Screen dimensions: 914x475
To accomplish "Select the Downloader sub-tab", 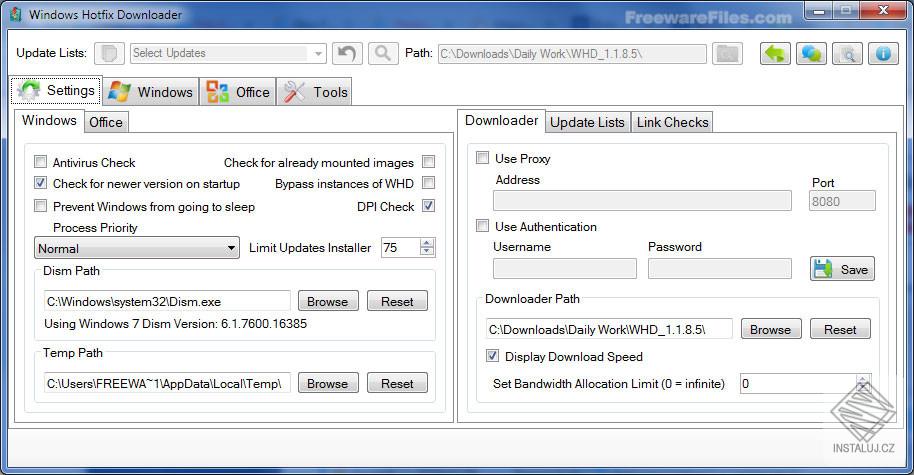I will (x=501, y=121).
